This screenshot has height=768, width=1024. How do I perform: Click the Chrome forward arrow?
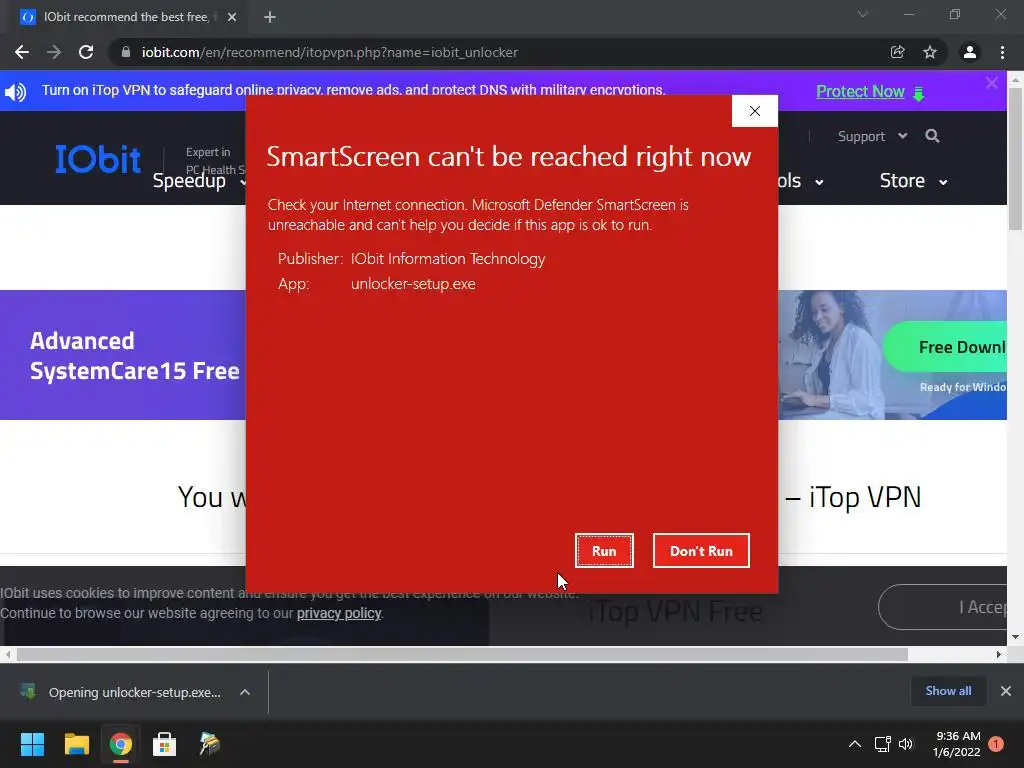[54, 52]
